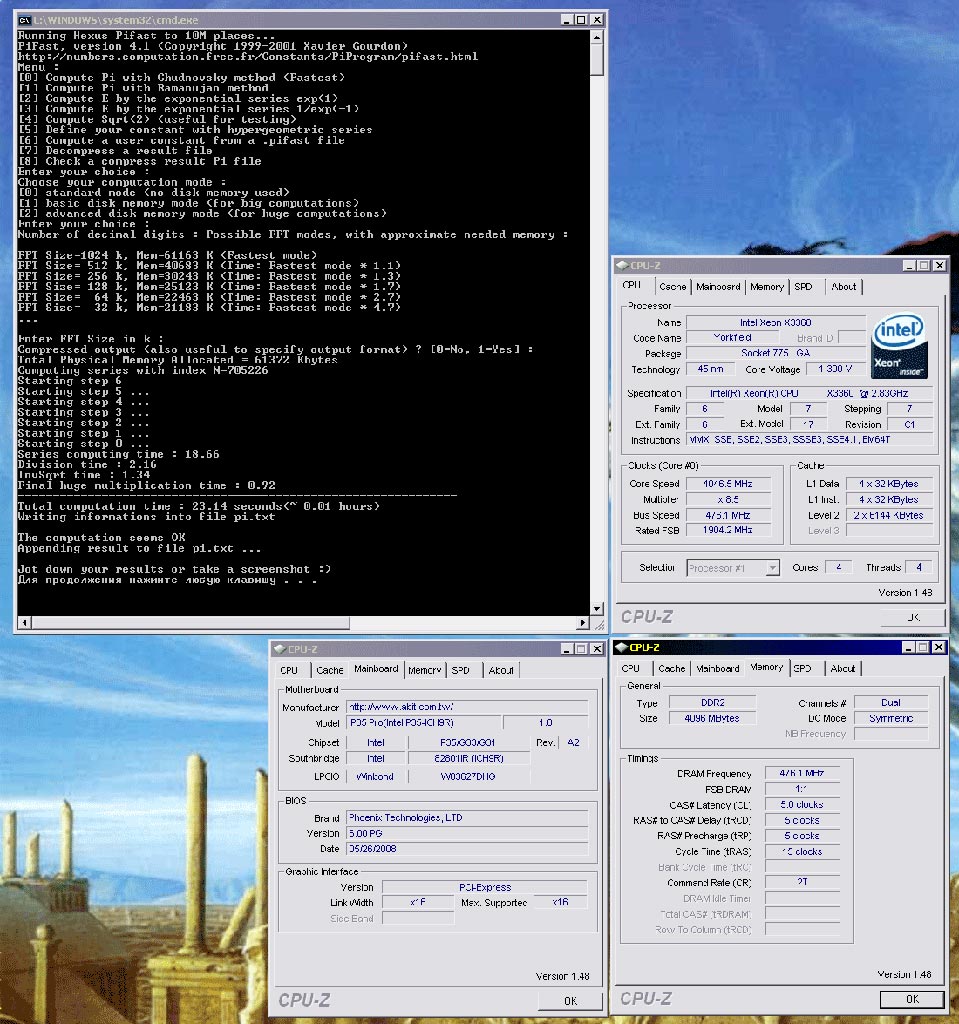Click the BIOS Date field
959x1024 pixels.
467,849
